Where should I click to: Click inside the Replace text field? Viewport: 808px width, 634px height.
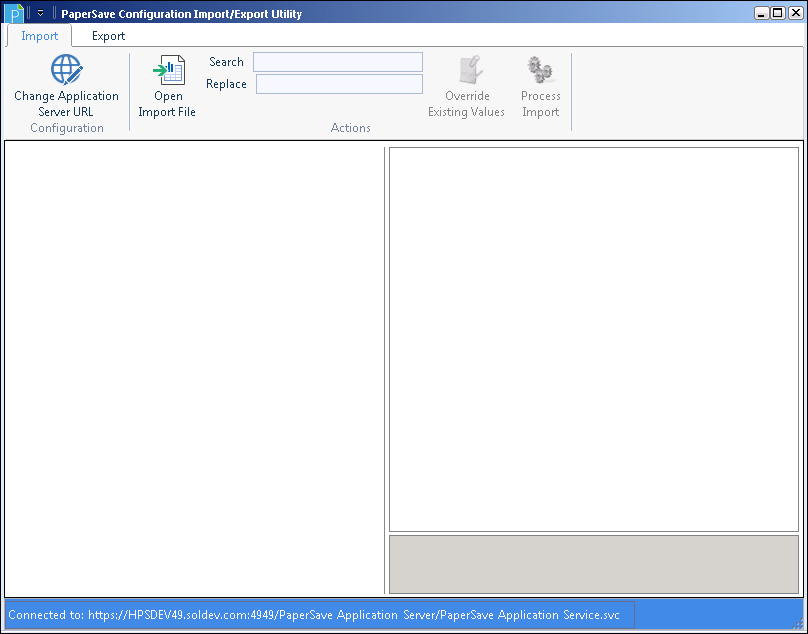(x=340, y=84)
